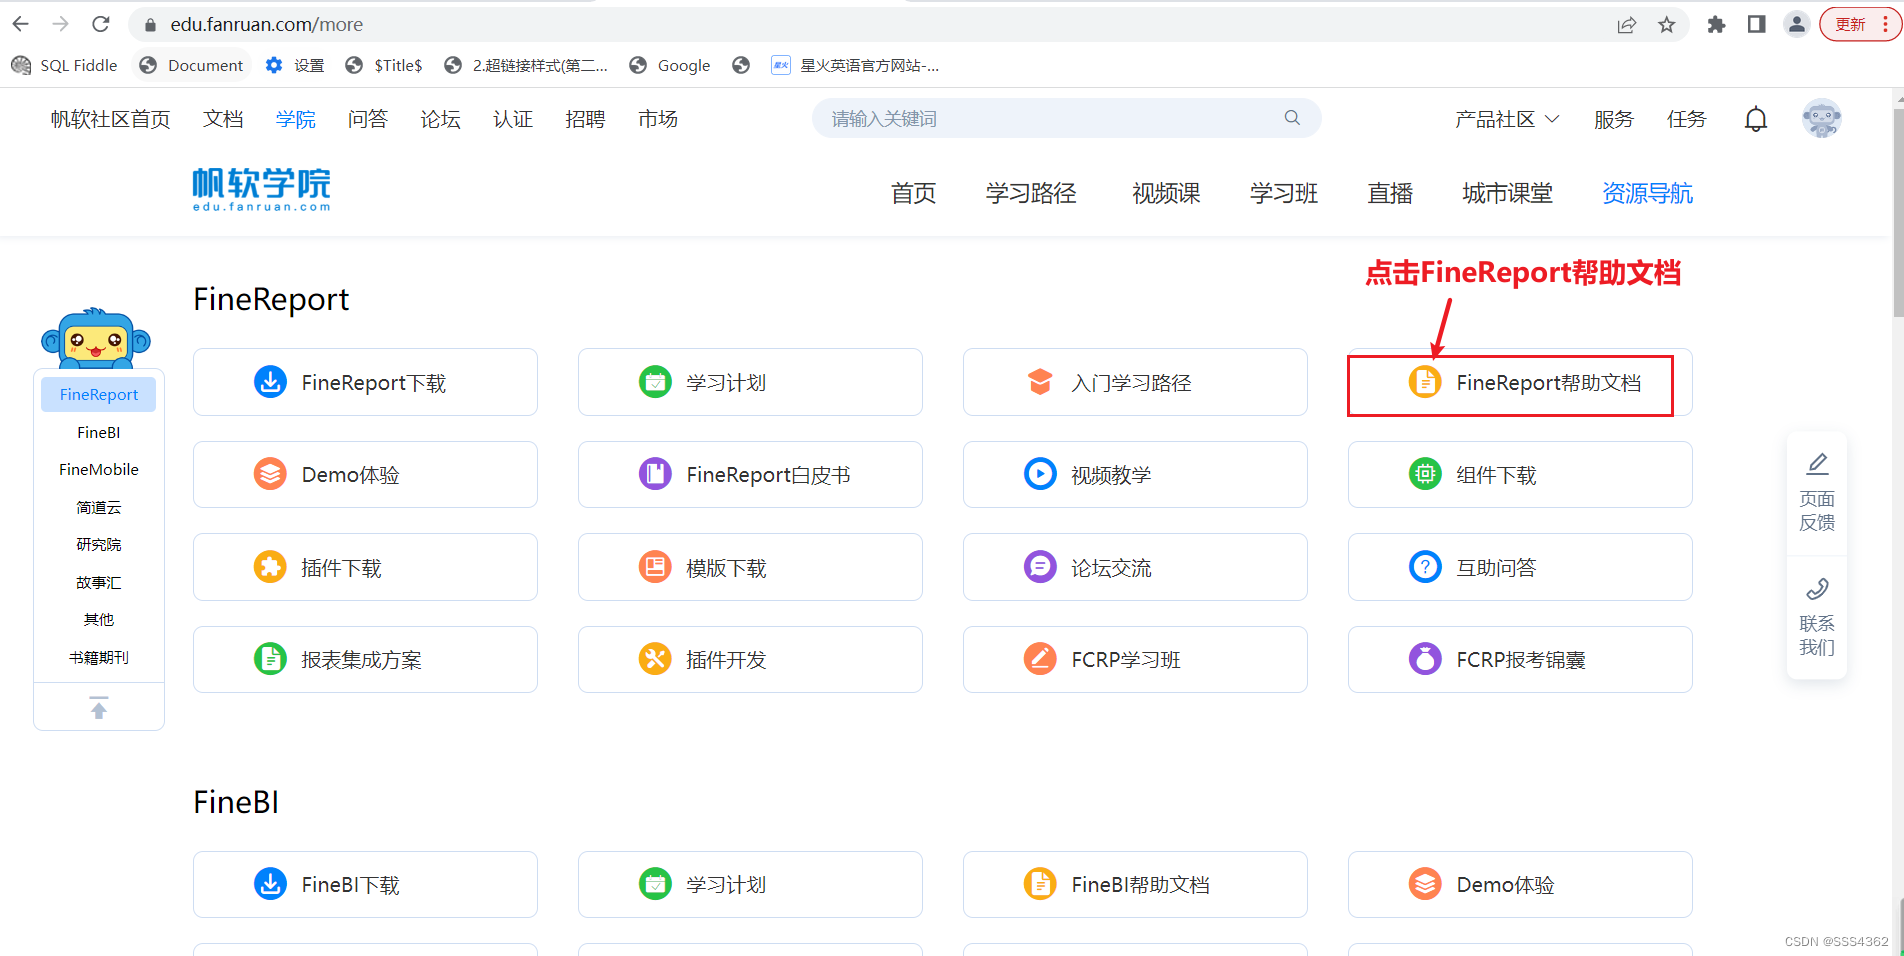Image resolution: width=1904 pixels, height=956 pixels.
Task: Jump to 研究院 in sidebar
Action: point(99,544)
